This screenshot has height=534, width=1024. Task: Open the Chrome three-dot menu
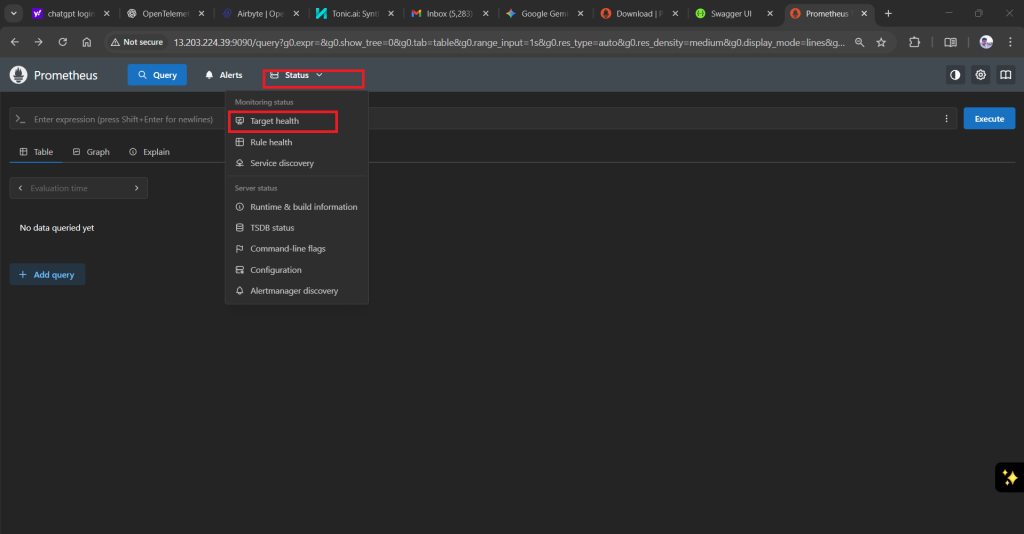point(1010,42)
